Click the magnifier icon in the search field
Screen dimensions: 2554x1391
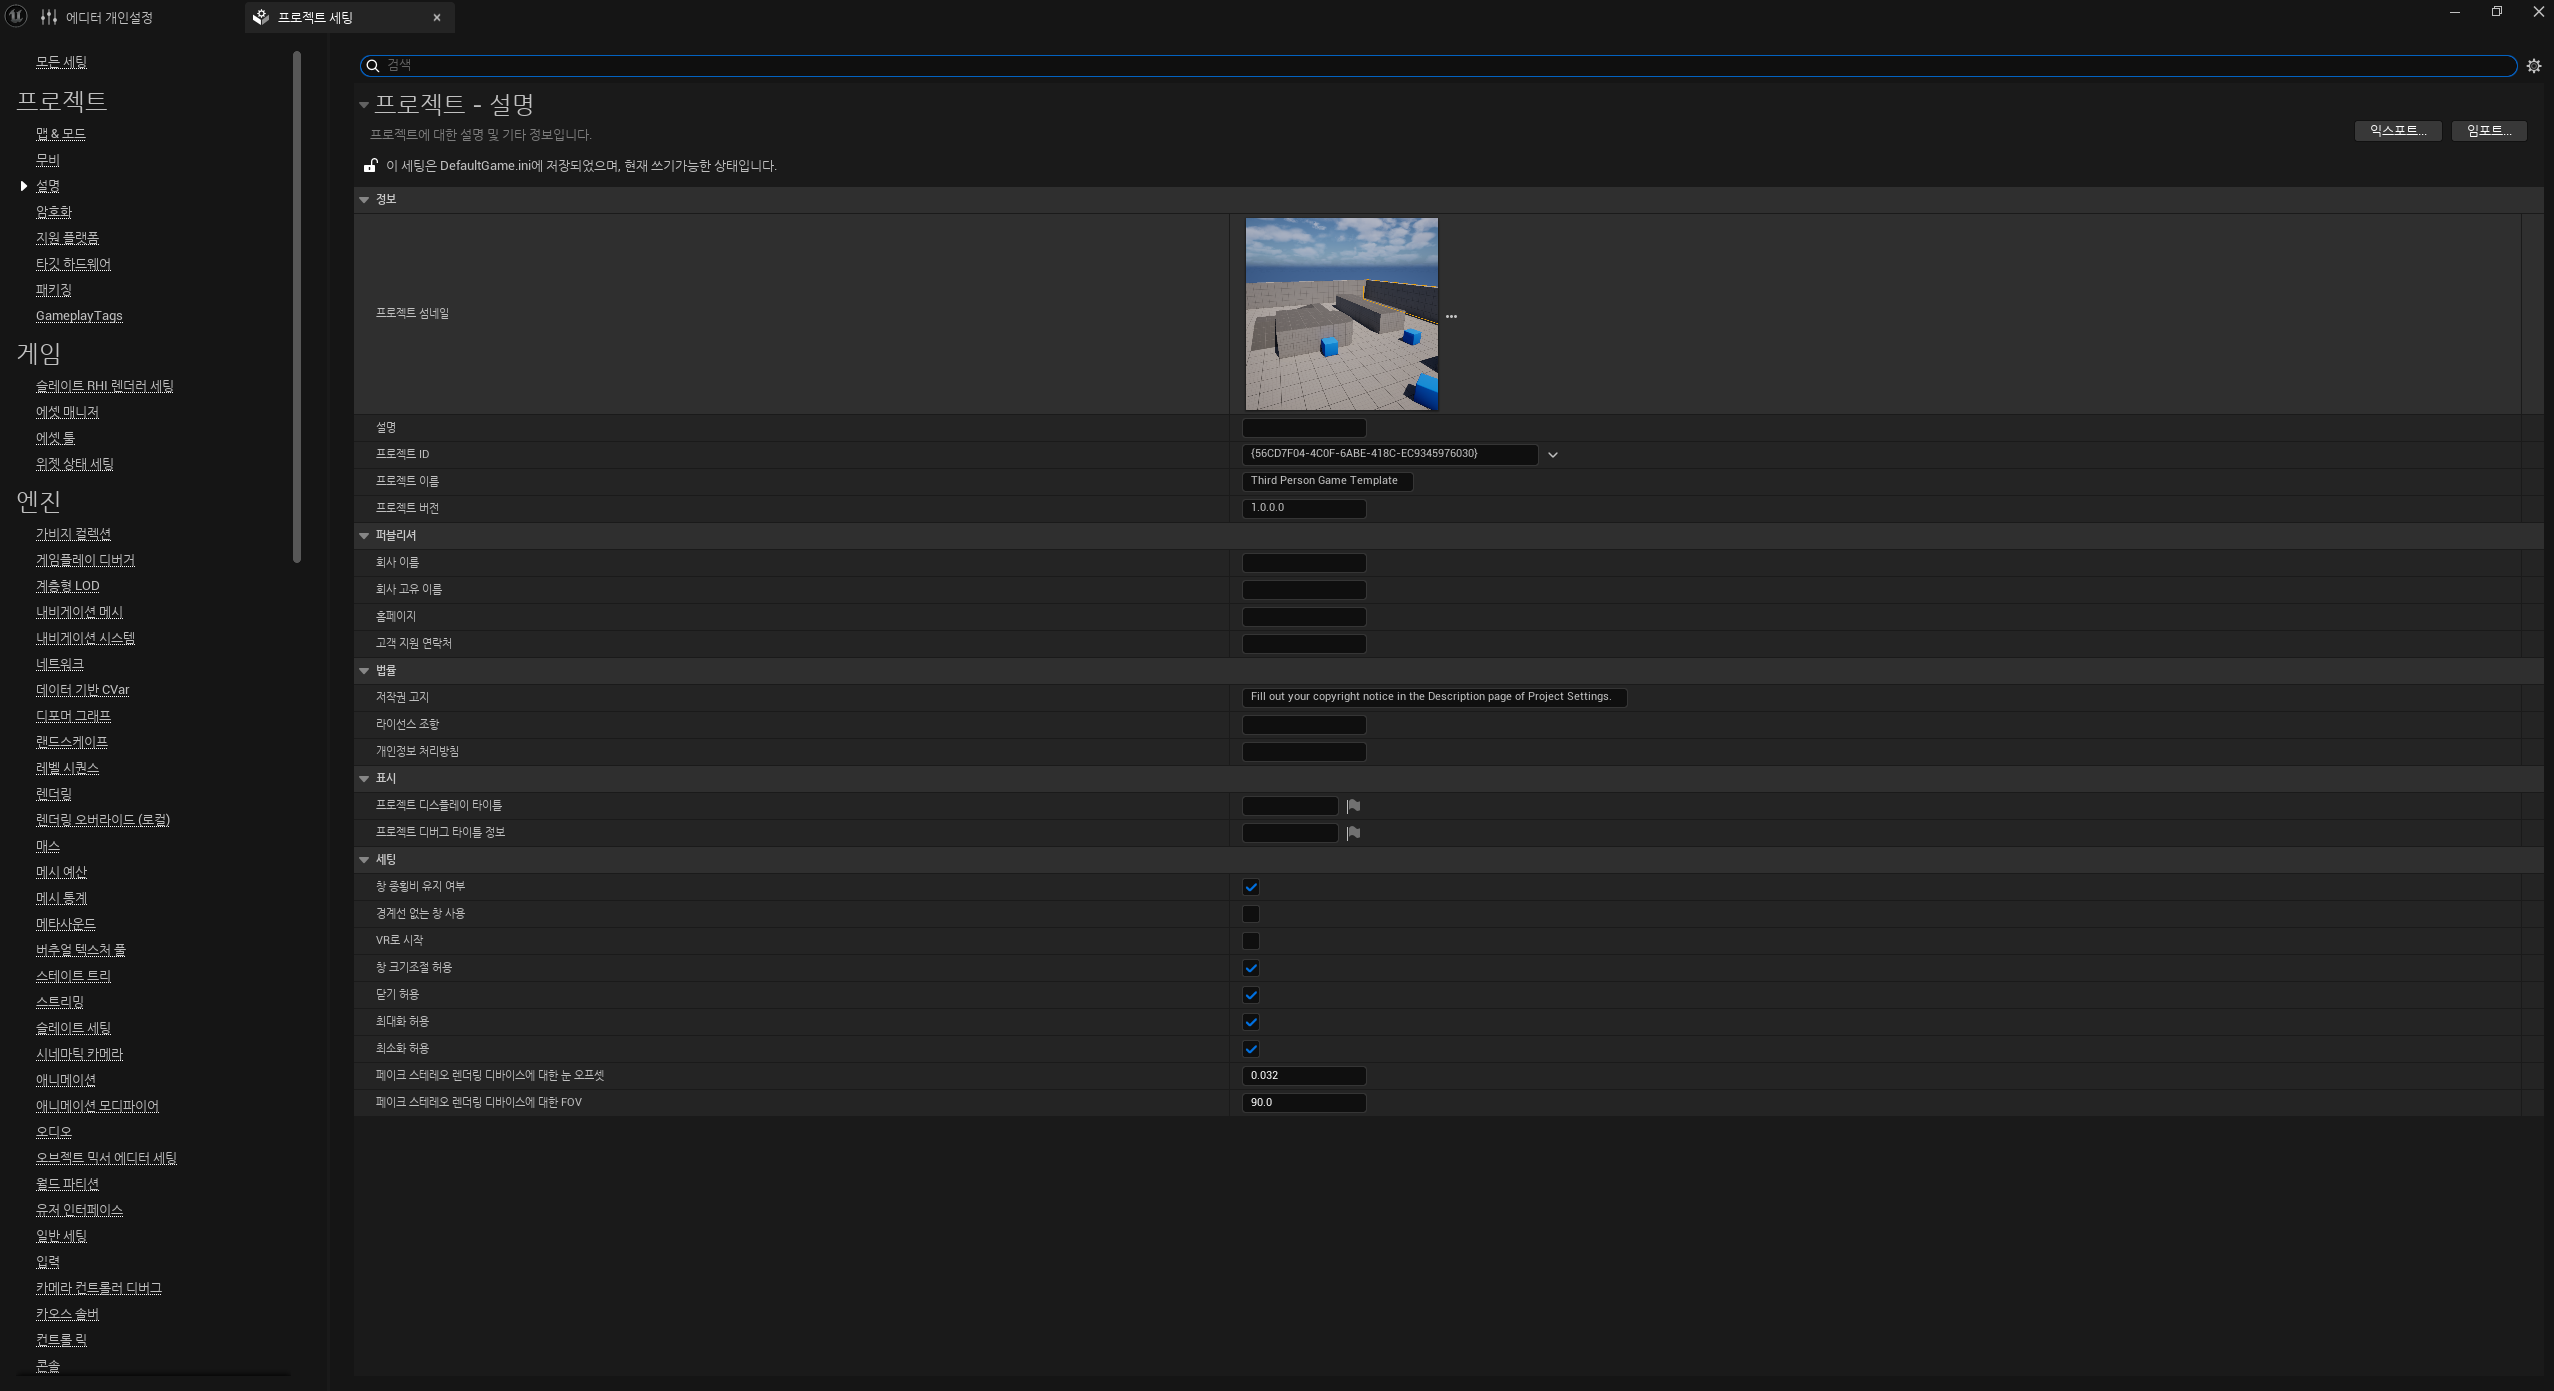[373, 66]
